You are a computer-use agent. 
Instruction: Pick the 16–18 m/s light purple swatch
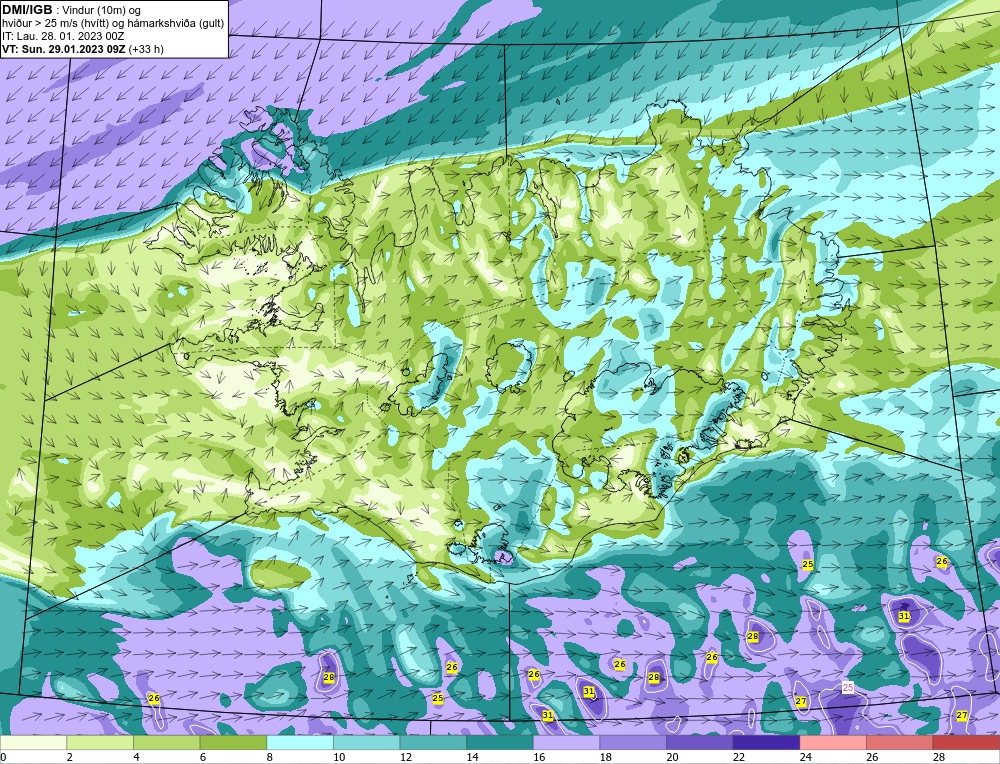tap(566, 742)
